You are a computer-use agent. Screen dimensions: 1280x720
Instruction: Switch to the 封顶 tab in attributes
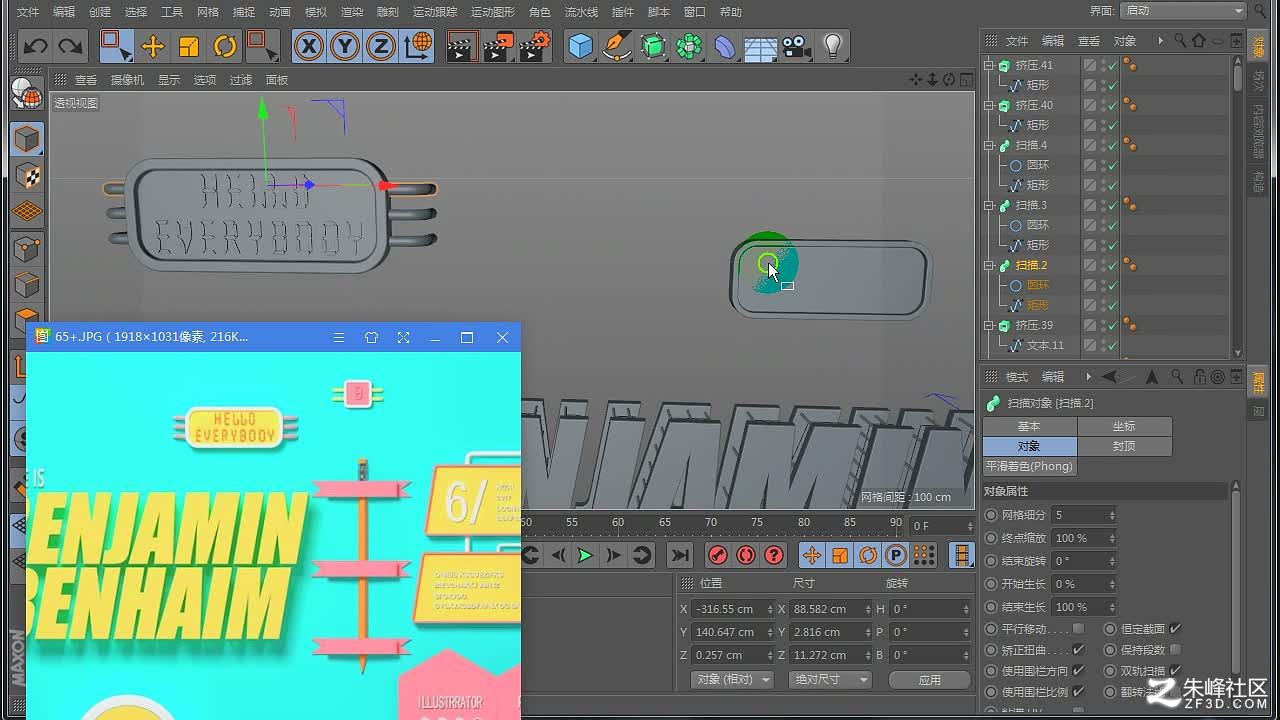coord(1124,446)
